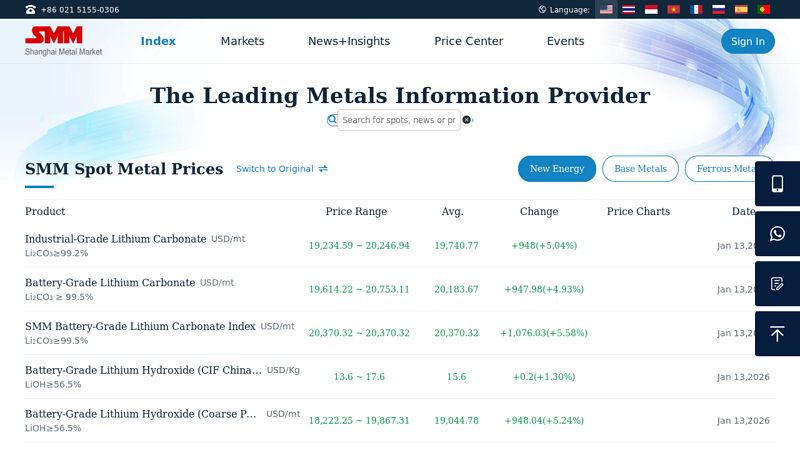Open the WhatsApp contact sidebar icon

coord(777,234)
